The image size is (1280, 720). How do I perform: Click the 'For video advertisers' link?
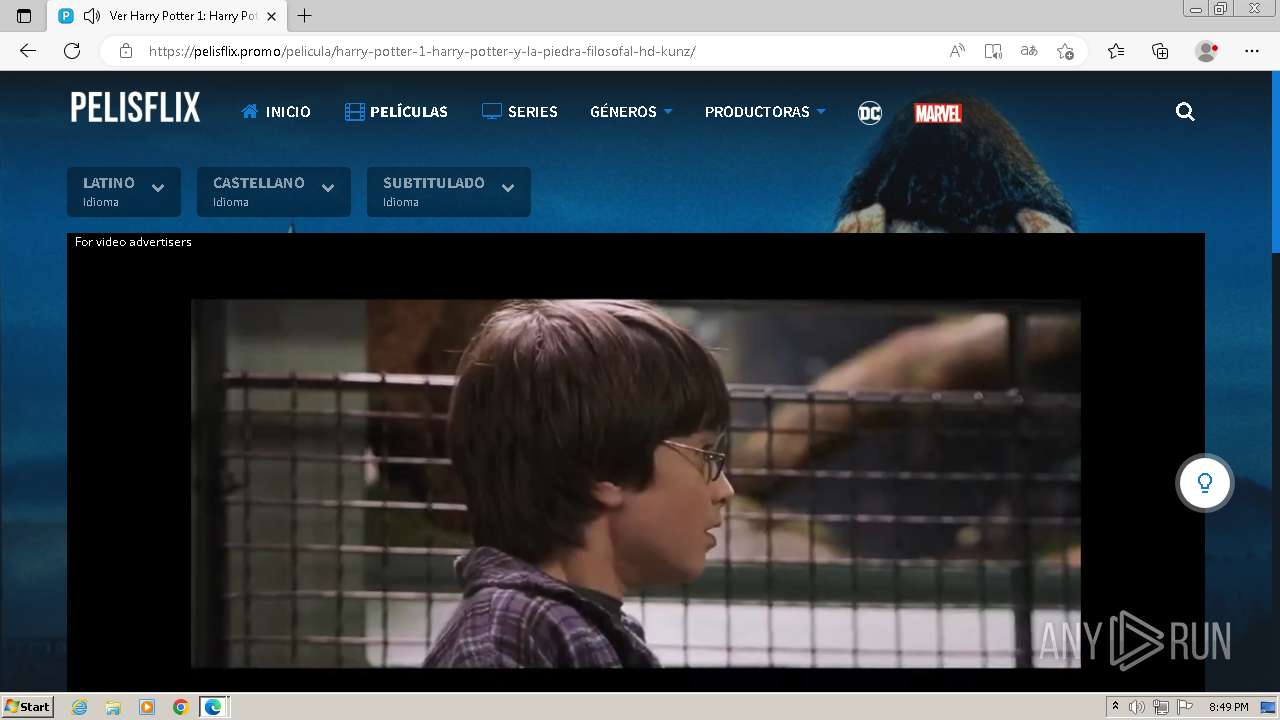pyautogui.click(x=133, y=242)
